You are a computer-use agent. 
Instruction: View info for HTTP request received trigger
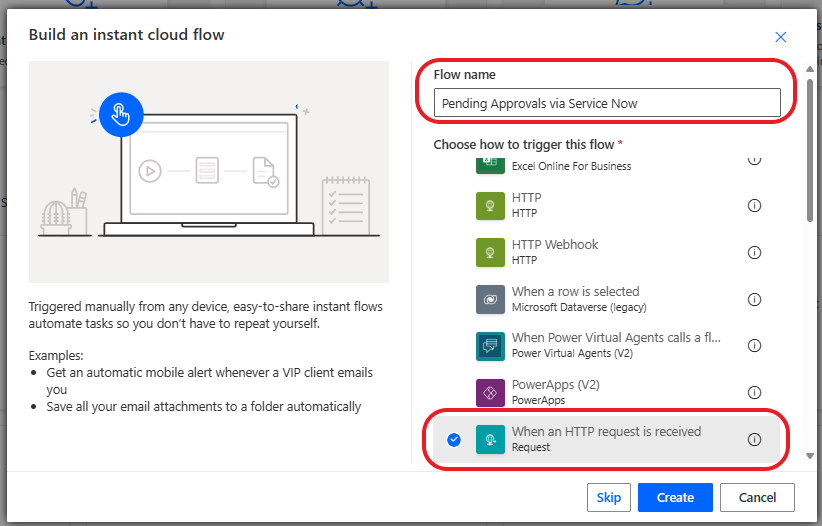pos(754,439)
